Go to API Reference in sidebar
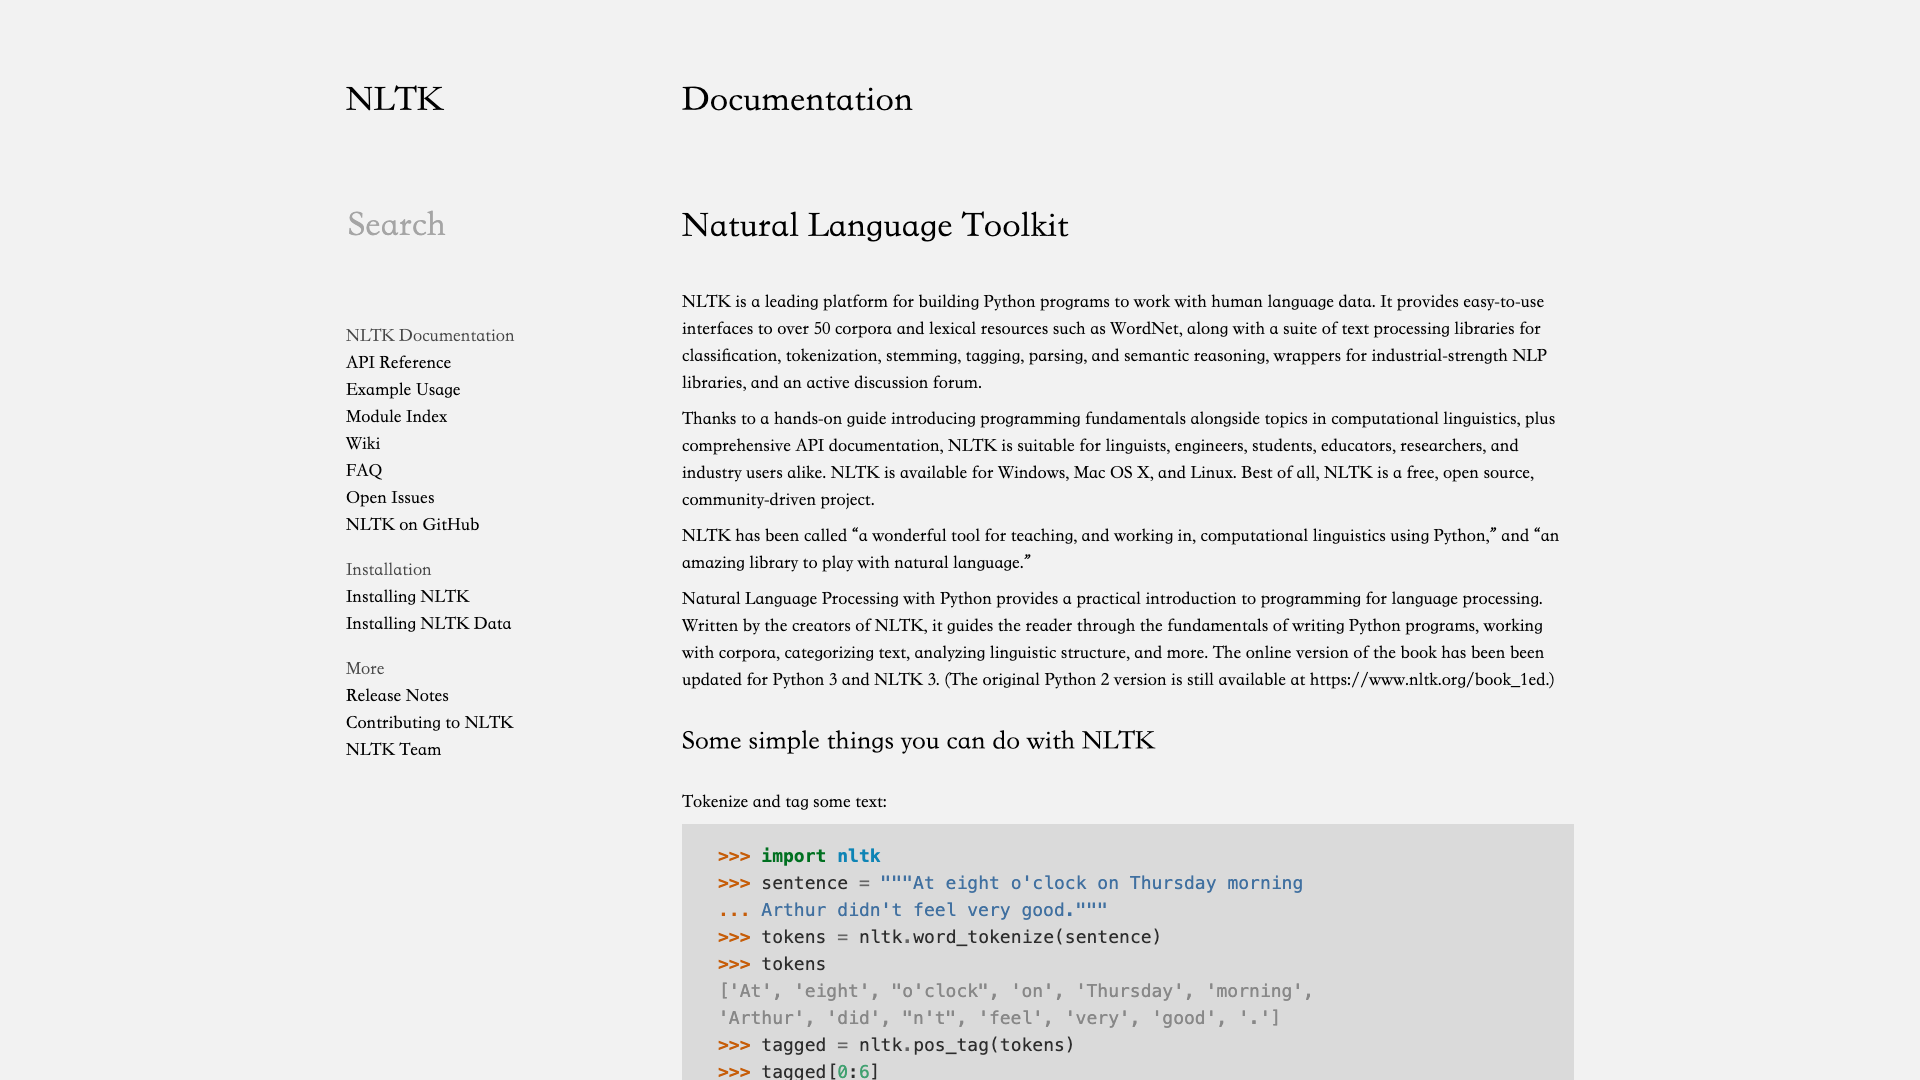 pyautogui.click(x=398, y=362)
